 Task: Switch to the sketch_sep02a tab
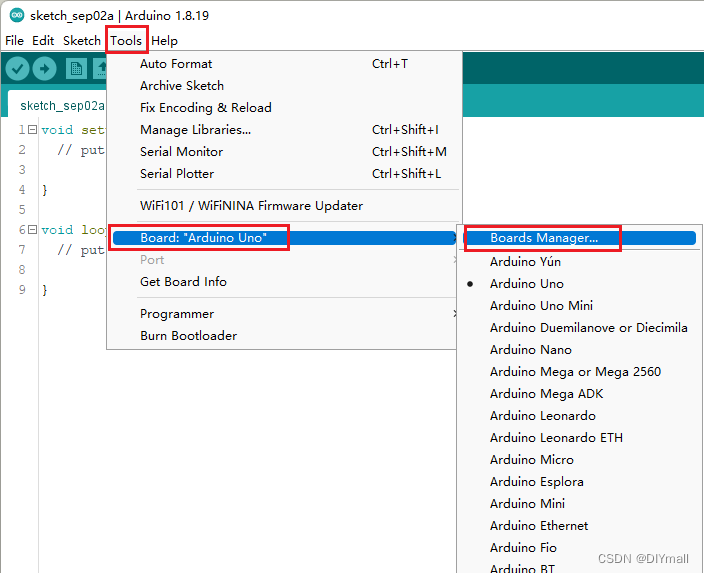tap(57, 105)
